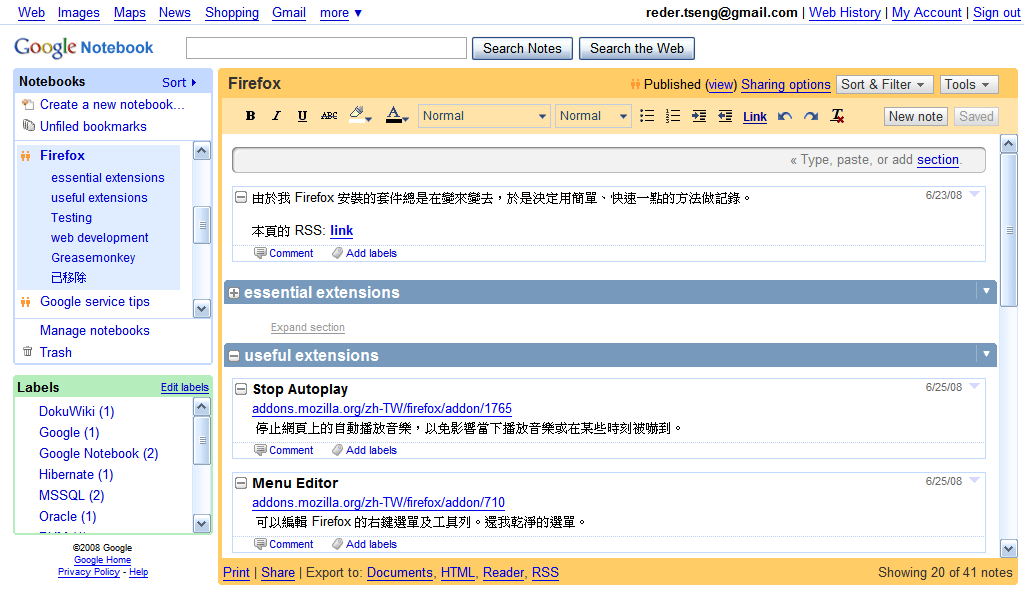Click shared icon beside Firefox notebook

point(26,156)
